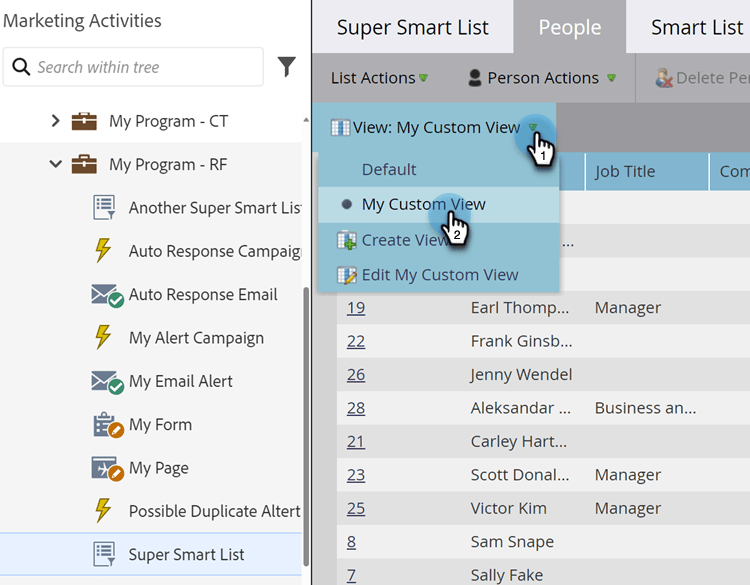This screenshot has height=585, width=750.
Task: Click the Search within tree field
Action: 140,67
